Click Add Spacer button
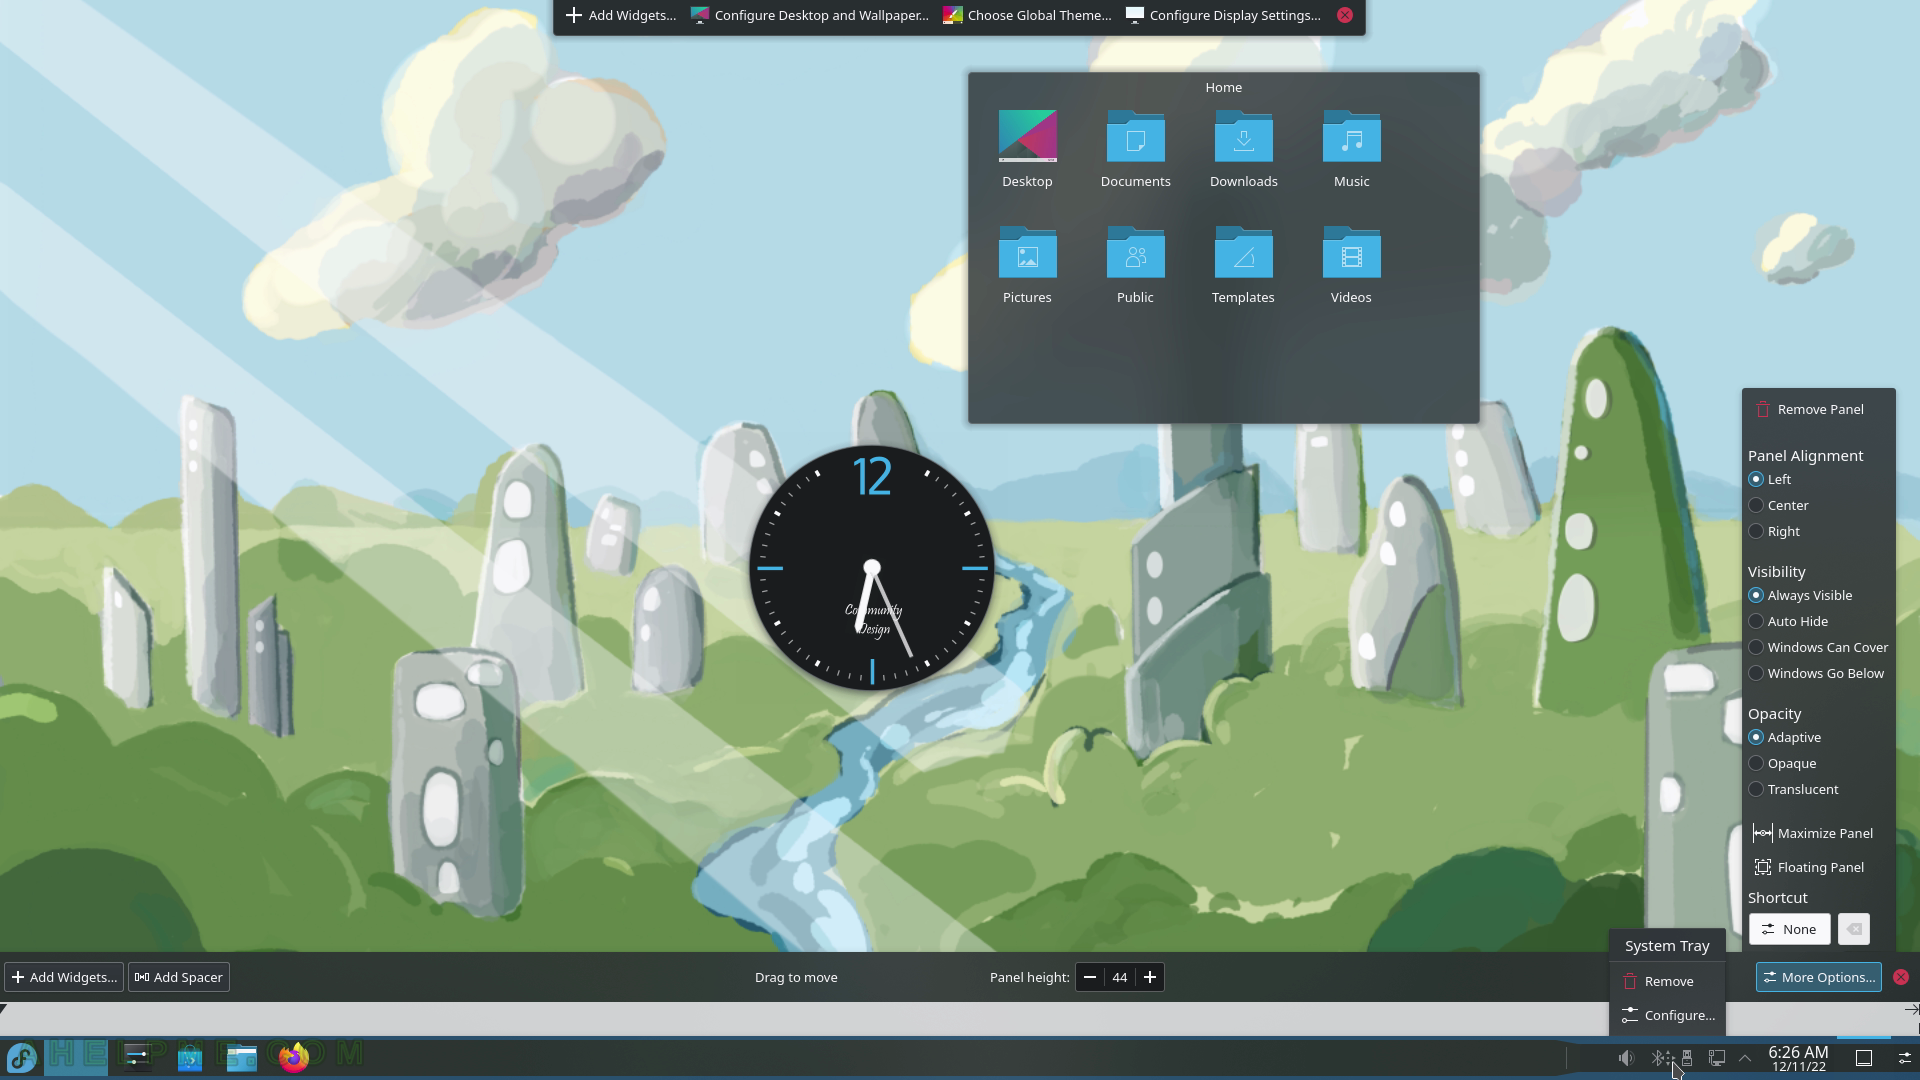This screenshot has height=1080, width=1920. [x=179, y=977]
